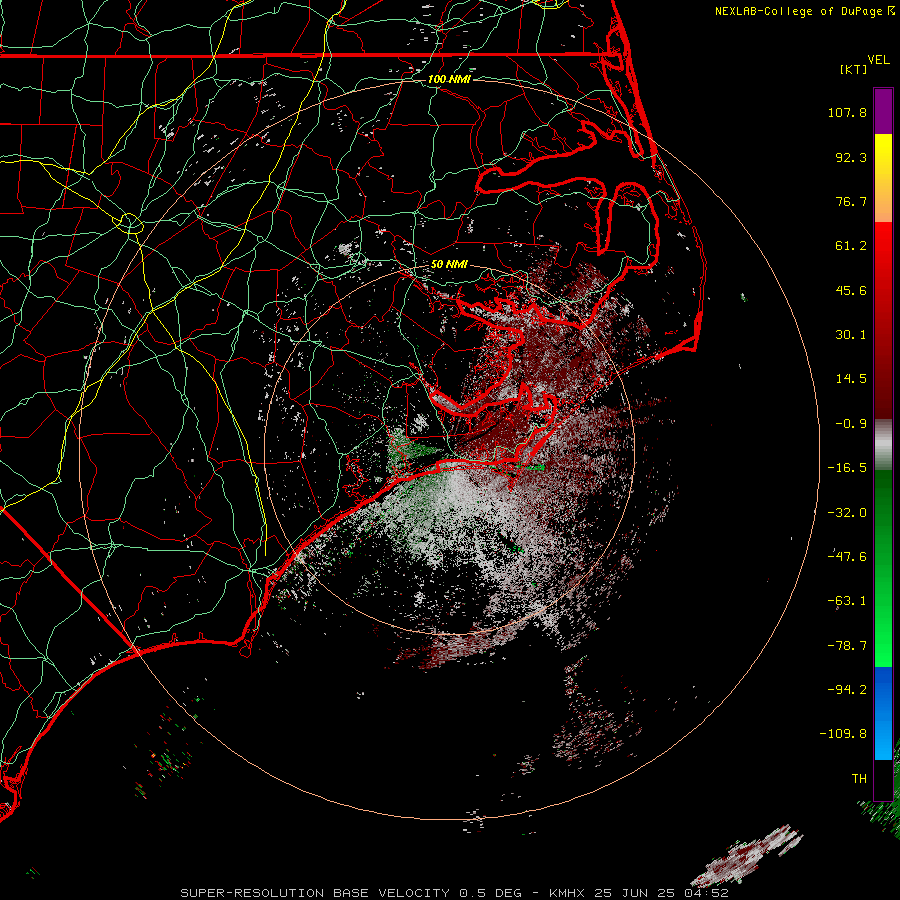Select the 76.7 scale value
The width and height of the screenshot is (900, 900).
tap(851, 201)
